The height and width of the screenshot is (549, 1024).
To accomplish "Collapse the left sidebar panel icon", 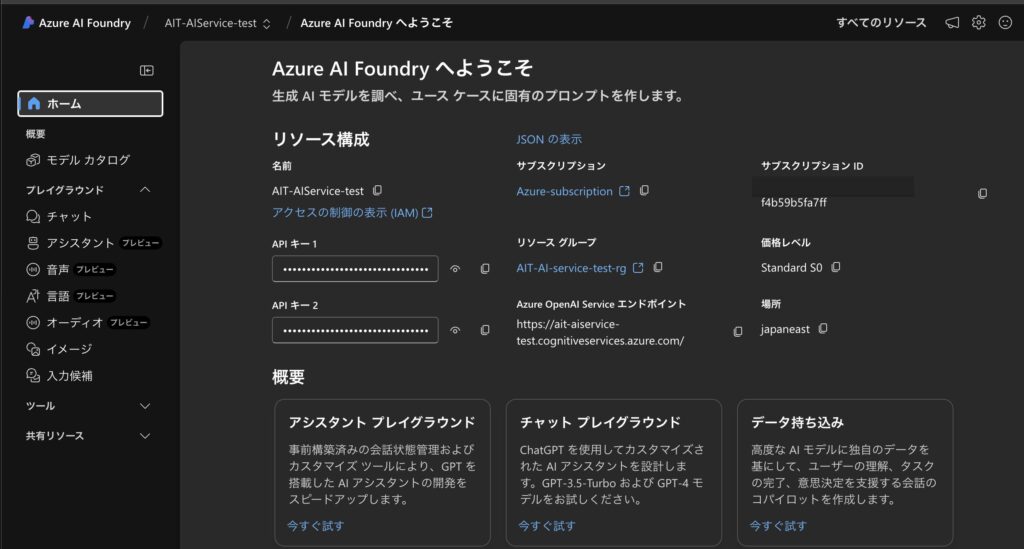I will [147, 71].
